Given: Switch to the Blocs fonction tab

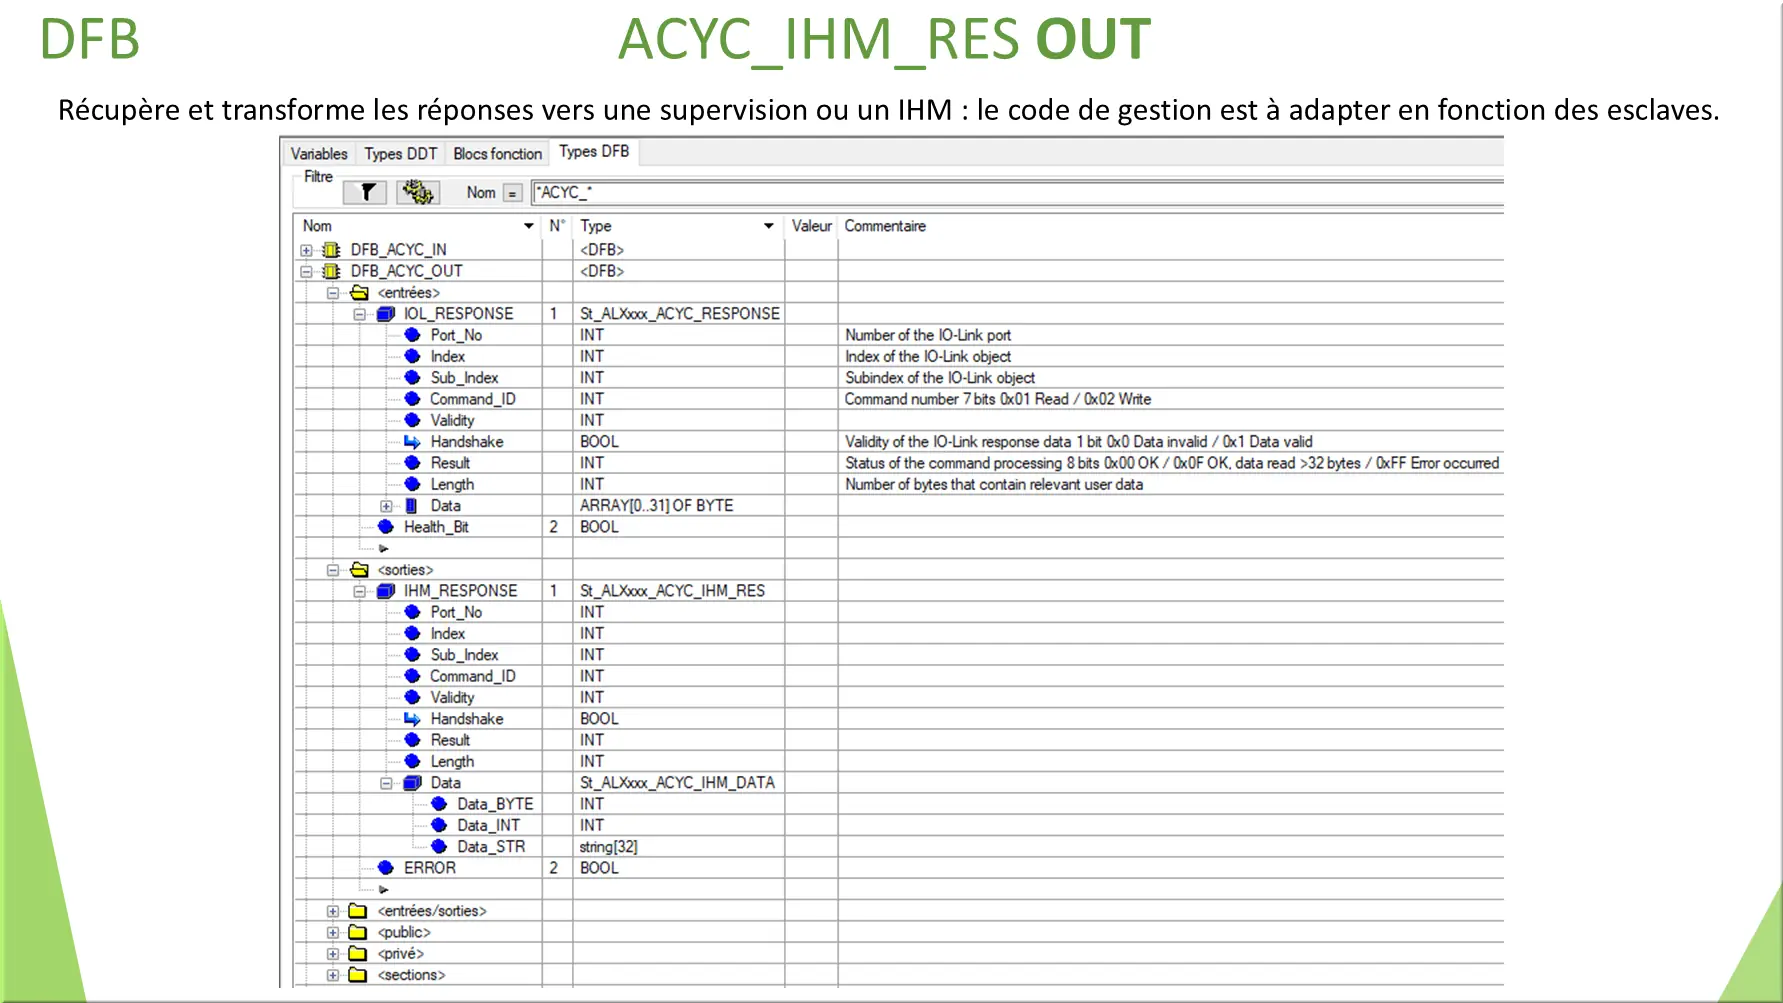Looking at the screenshot, I should 497,154.
